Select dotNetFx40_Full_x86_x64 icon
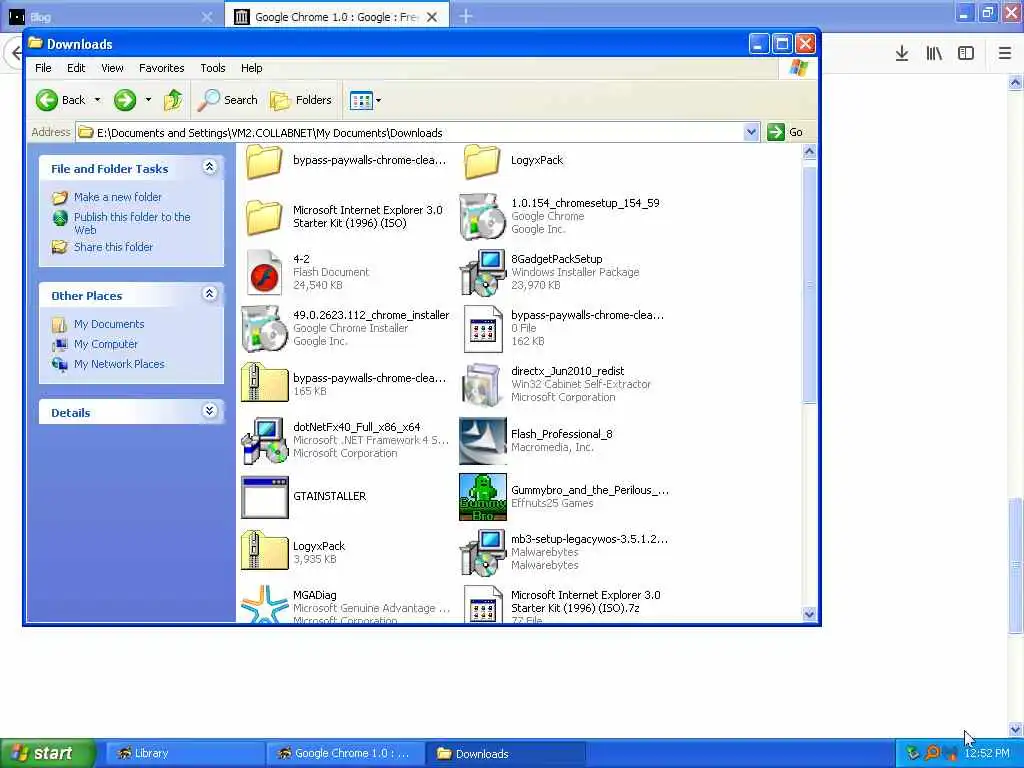The width and height of the screenshot is (1024, 768). tap(264, 440)
